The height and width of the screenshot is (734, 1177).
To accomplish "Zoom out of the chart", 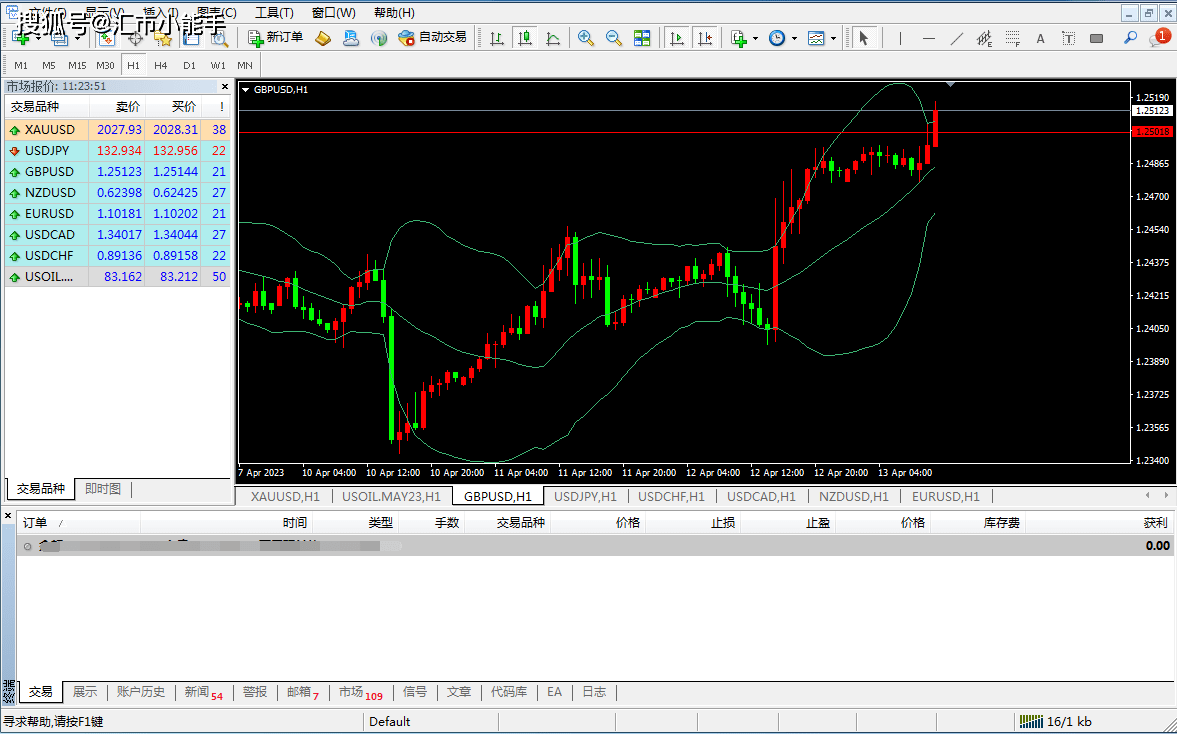I will pyautogui.click(x=614, y=38).
